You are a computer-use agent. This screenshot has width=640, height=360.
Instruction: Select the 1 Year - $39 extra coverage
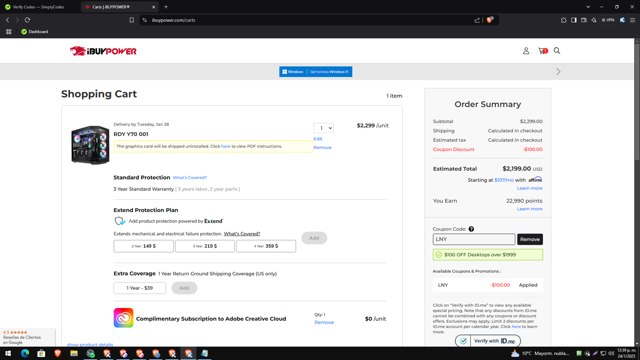tap(140, 288)
